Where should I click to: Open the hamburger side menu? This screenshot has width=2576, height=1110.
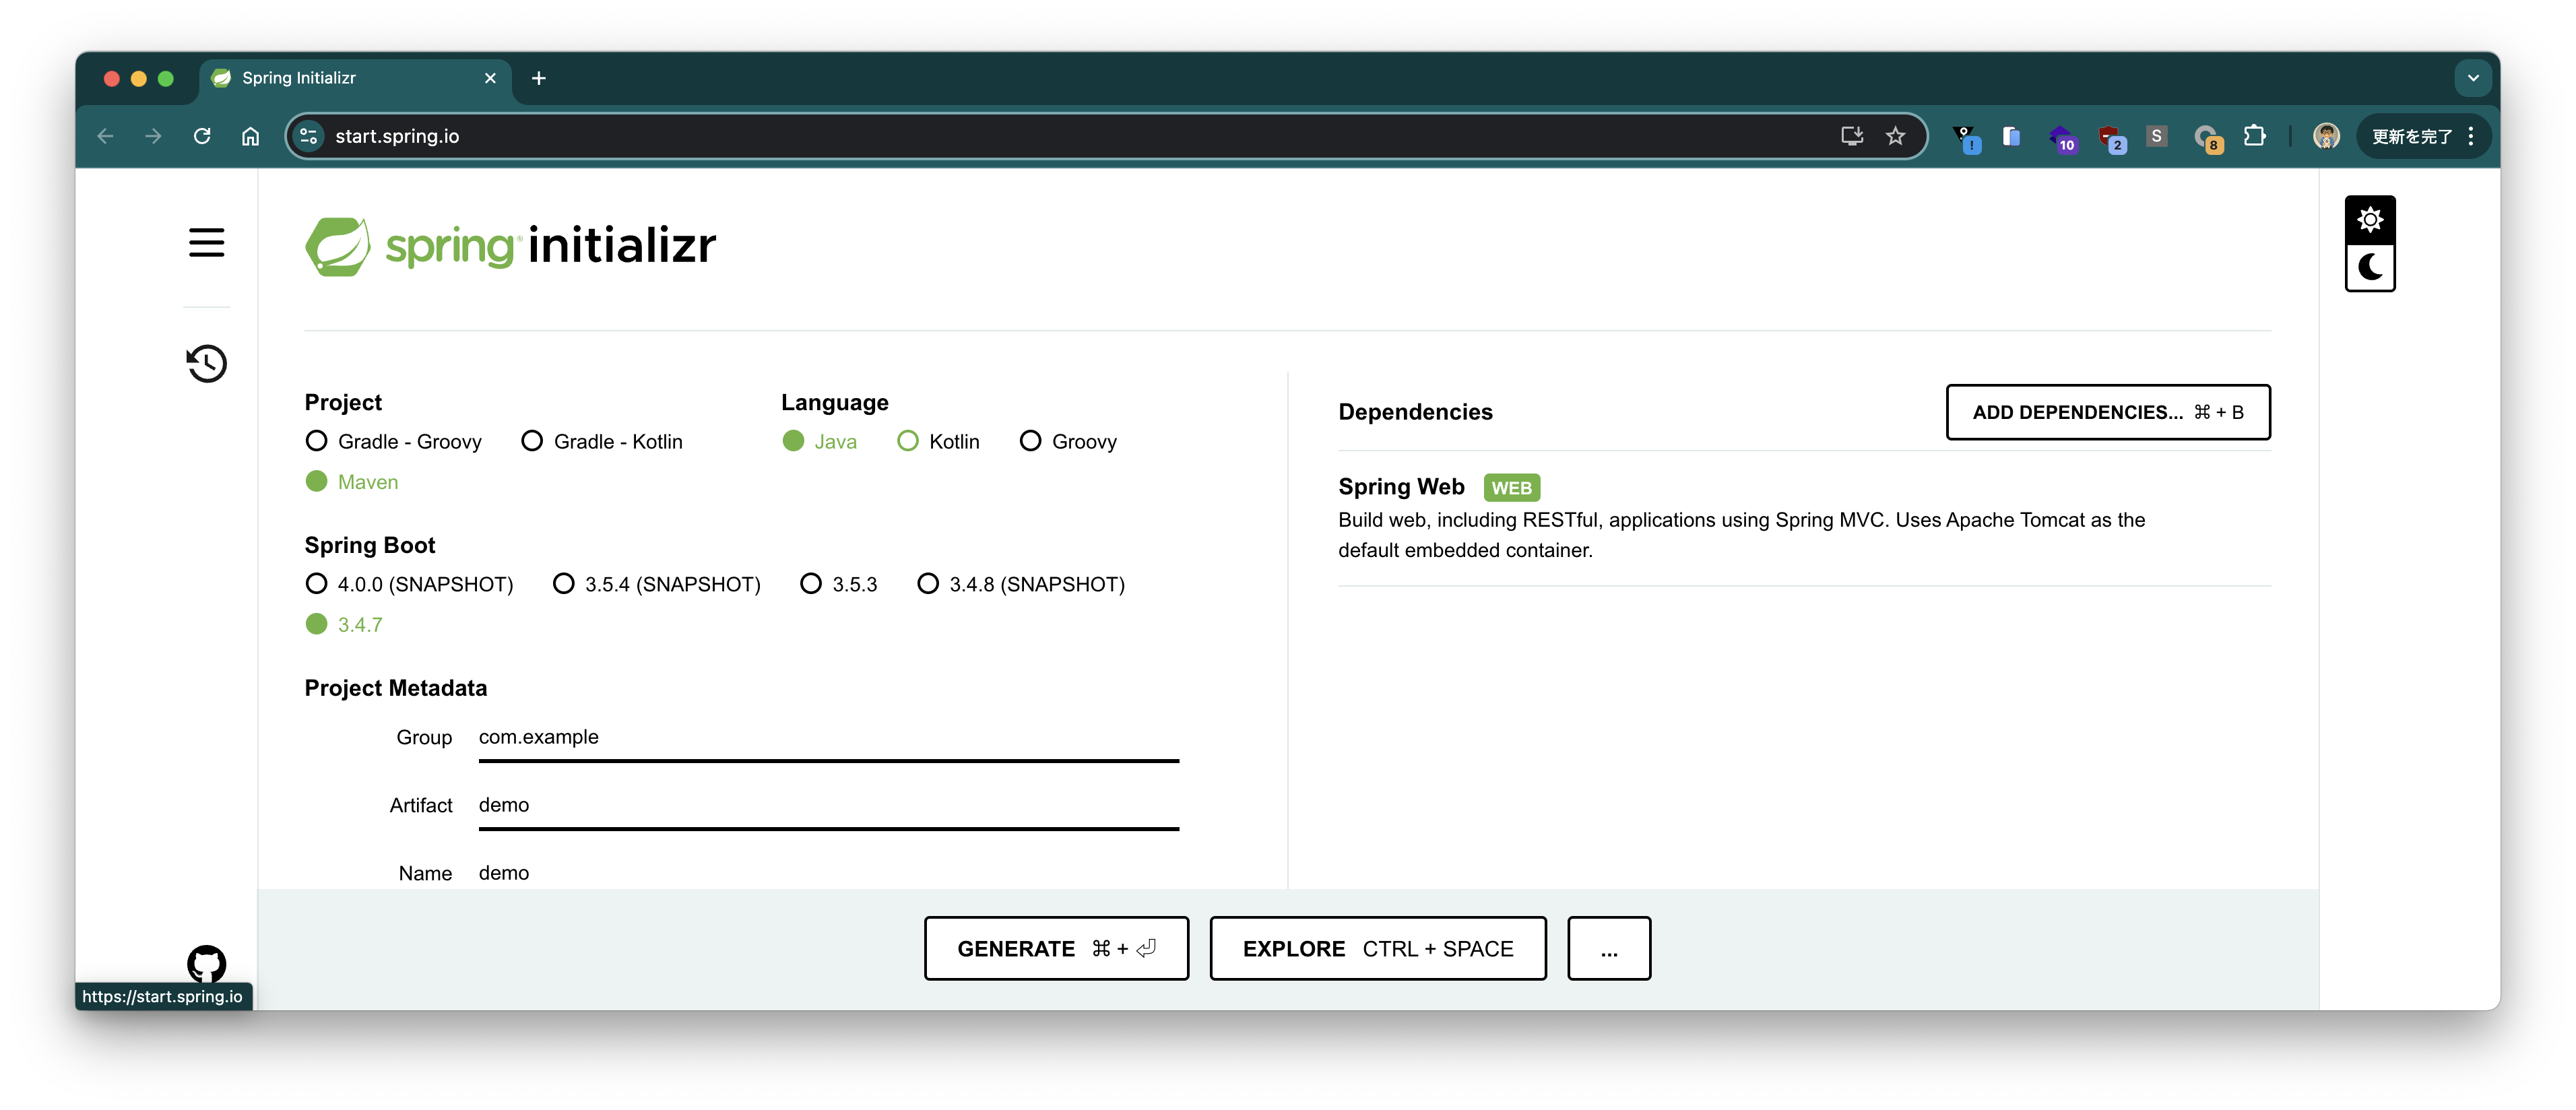tap(206, 242)
